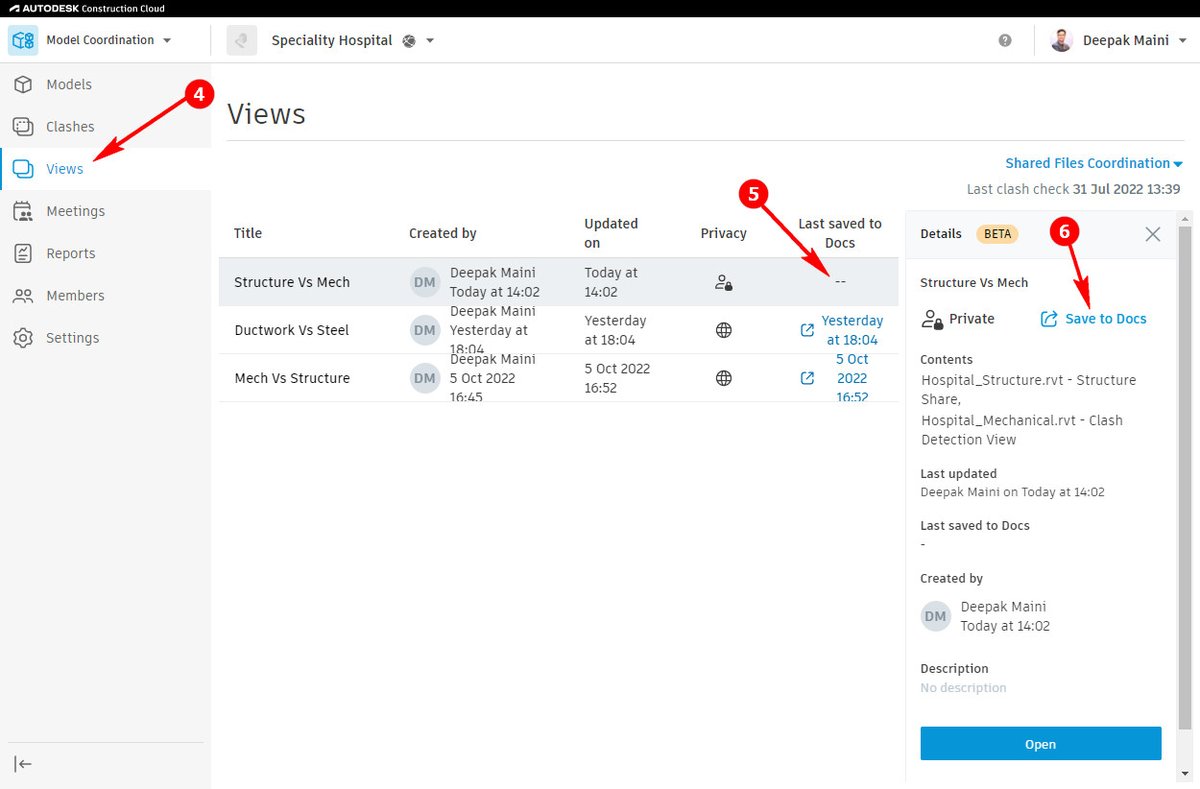Click Today at 14:02 updated cell
The width and height of the screenshot is (1200, 789).
coord(612,282)
